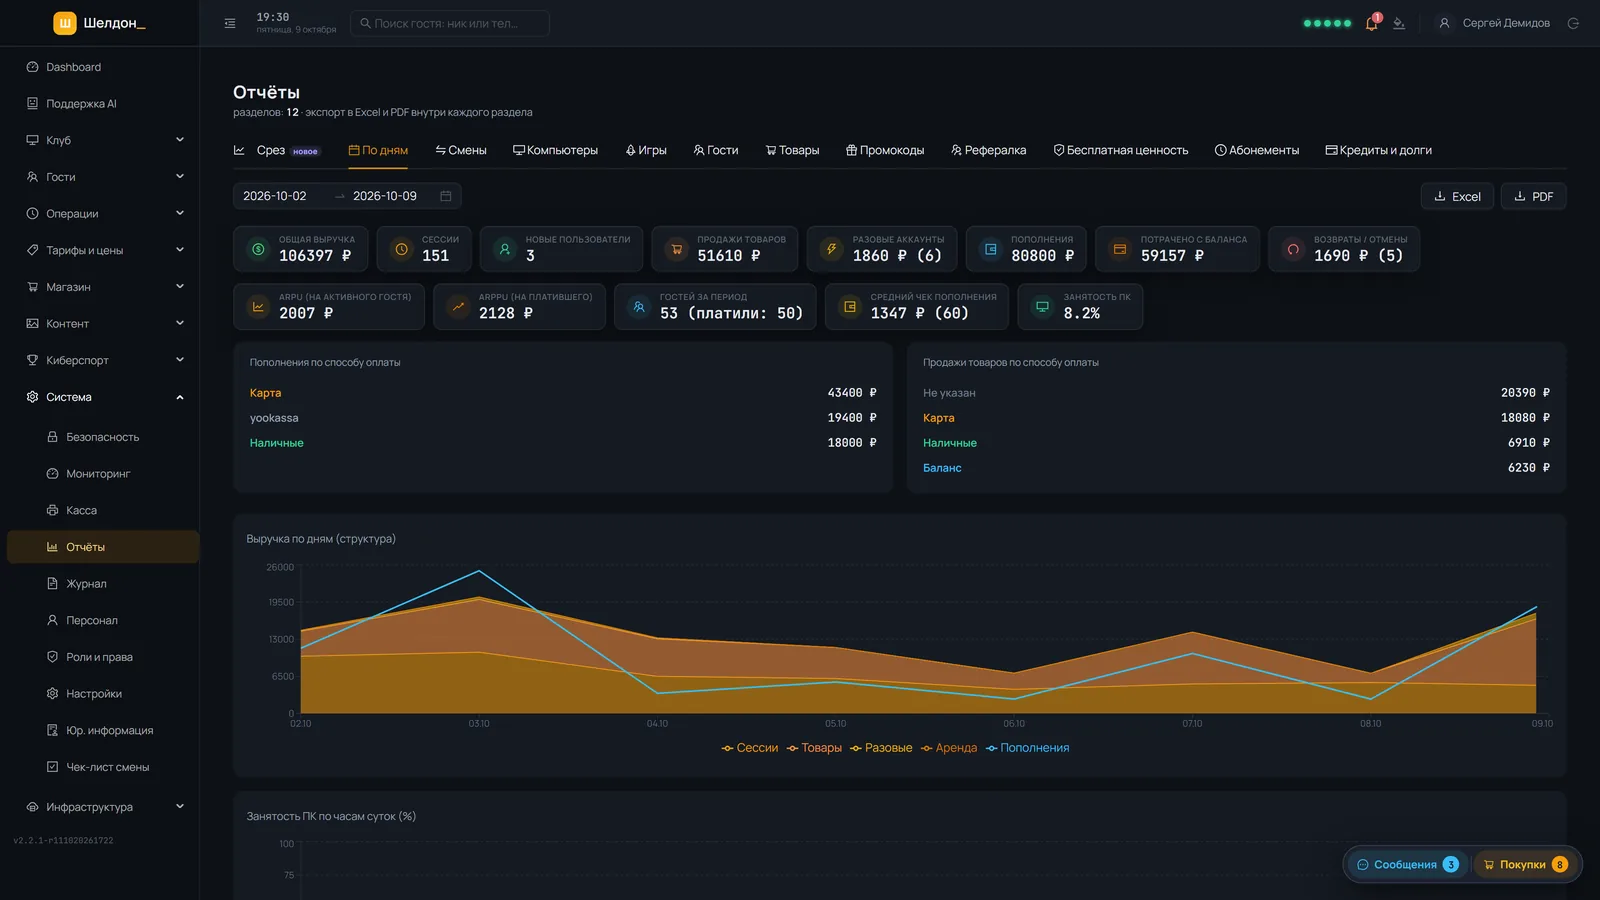Click the sidebar collapse menu icon

pyautogui.click(x=230, y=23)
